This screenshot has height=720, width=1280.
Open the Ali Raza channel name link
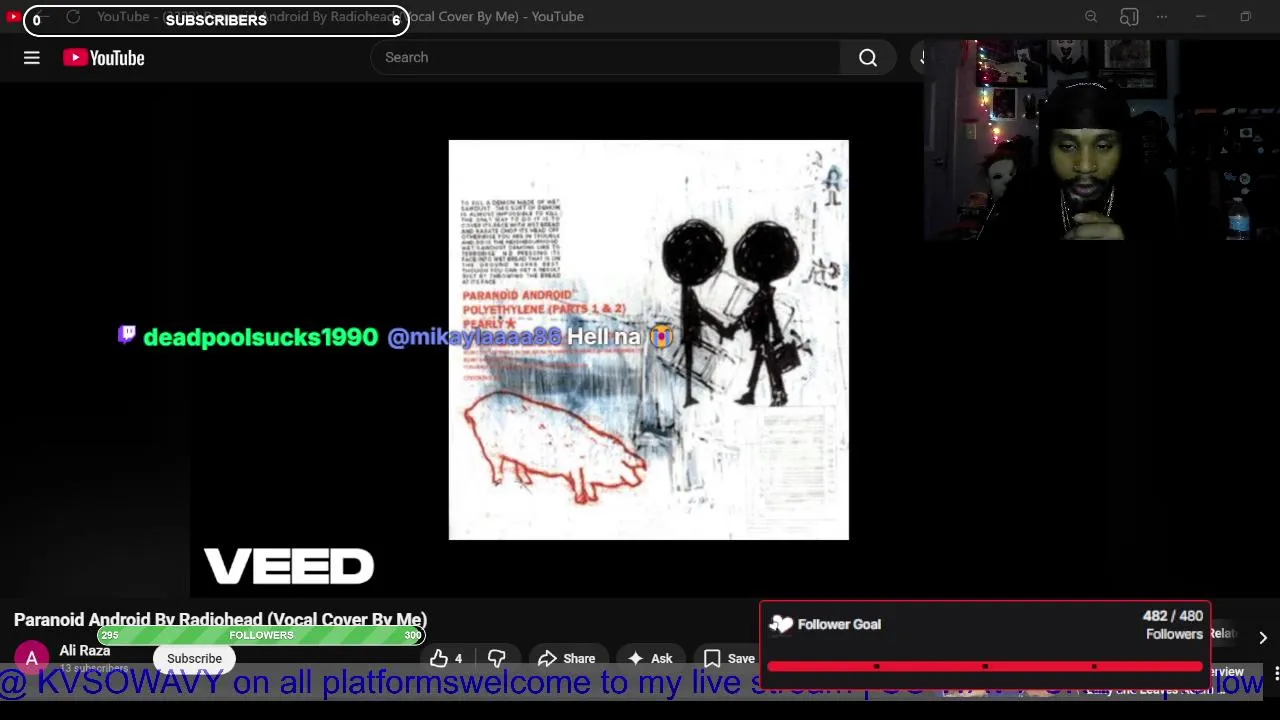pos(84,651)
